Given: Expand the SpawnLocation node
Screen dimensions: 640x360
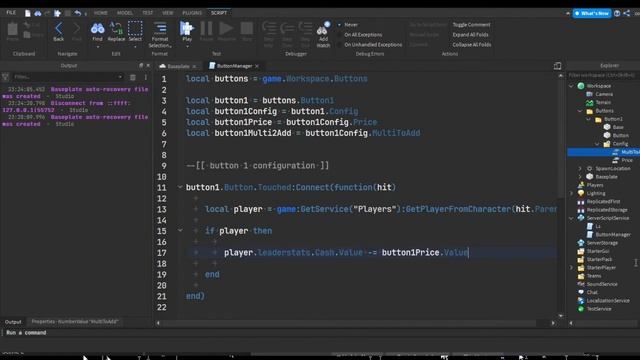Looking at the screenshot, I should [580, 168].
